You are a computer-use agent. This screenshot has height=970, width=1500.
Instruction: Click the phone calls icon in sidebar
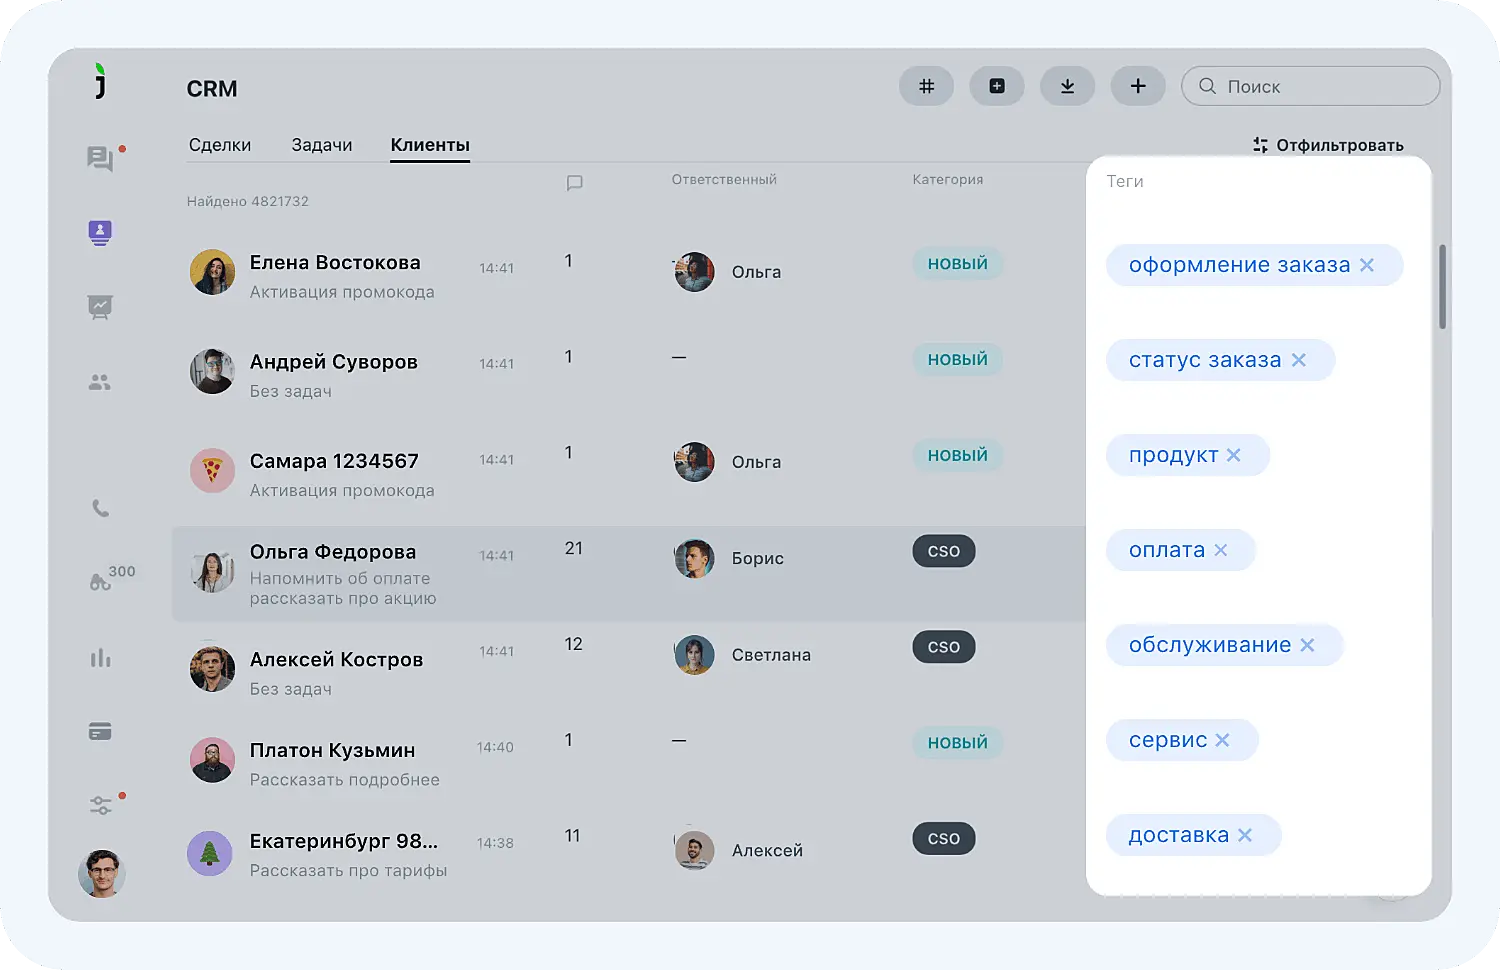click(100, 508)
